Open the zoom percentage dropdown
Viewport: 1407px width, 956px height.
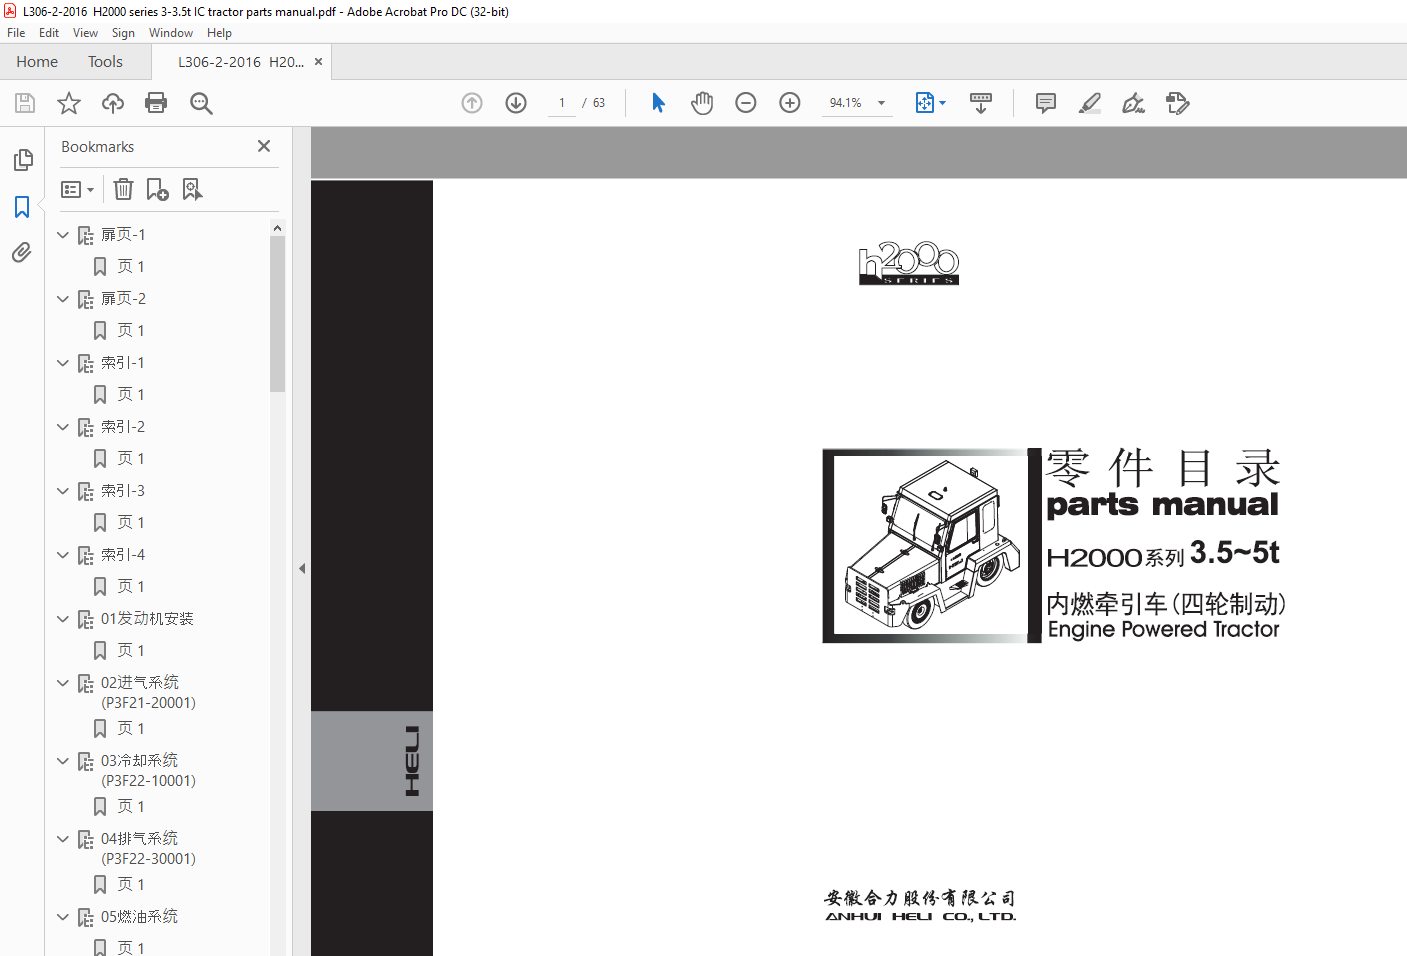click(x=881, y=103)
